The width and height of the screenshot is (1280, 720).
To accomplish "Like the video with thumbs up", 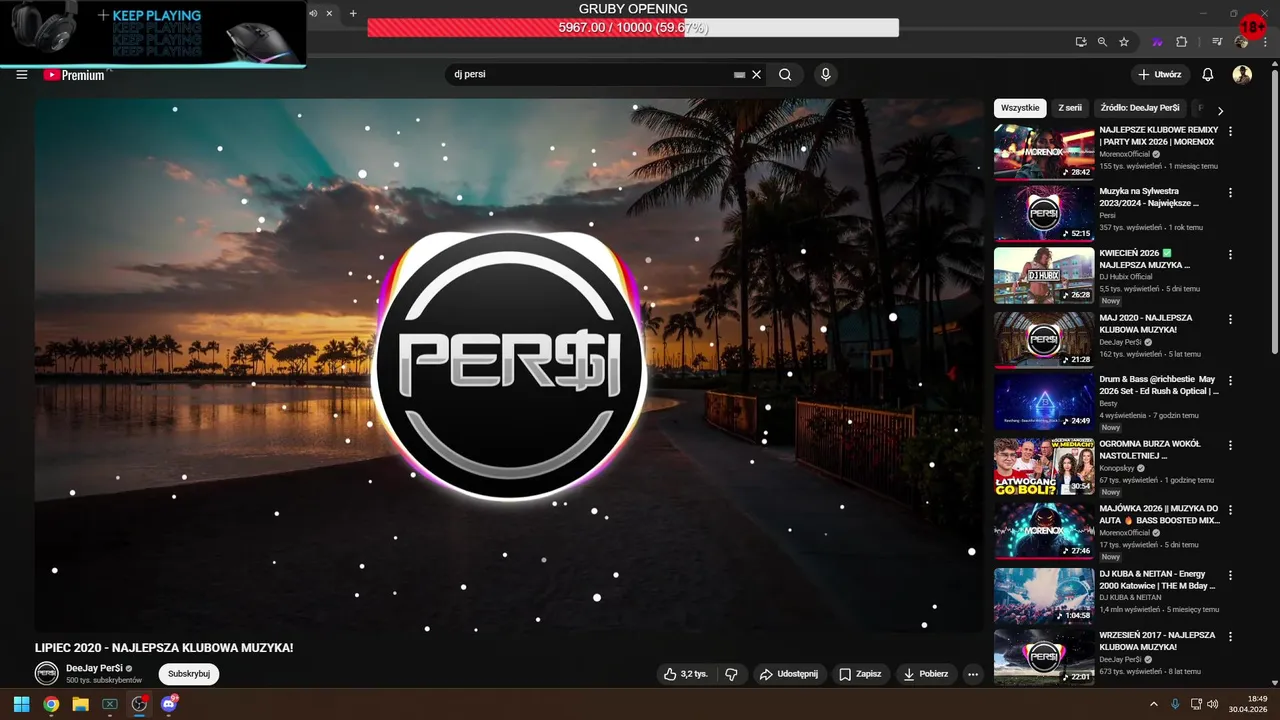I will (x=687, y=674).
